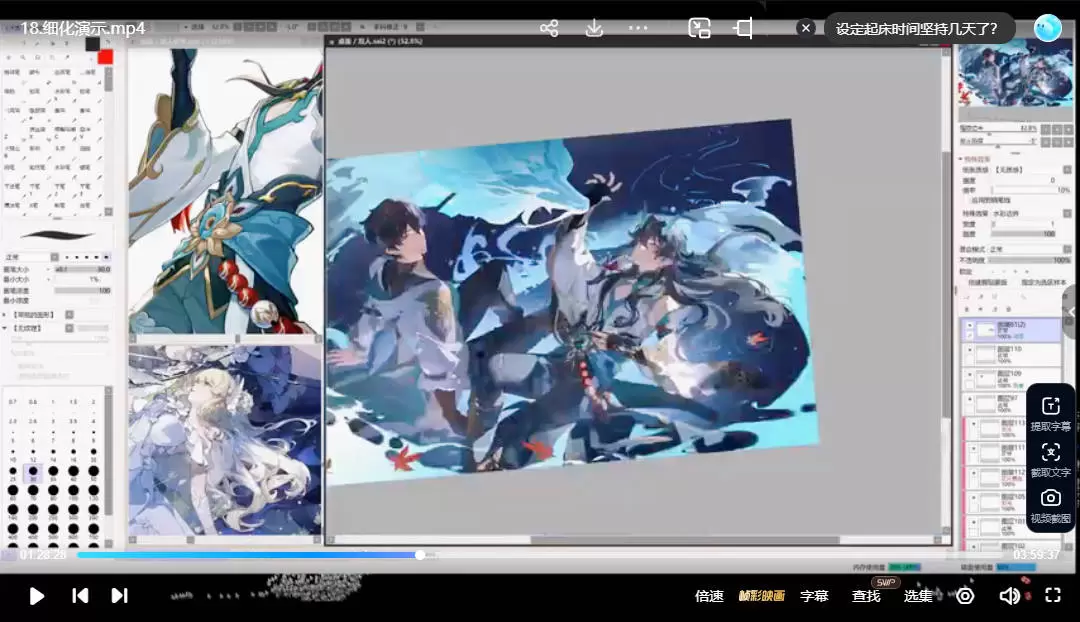Share the video via share icon

pos(549,28)
